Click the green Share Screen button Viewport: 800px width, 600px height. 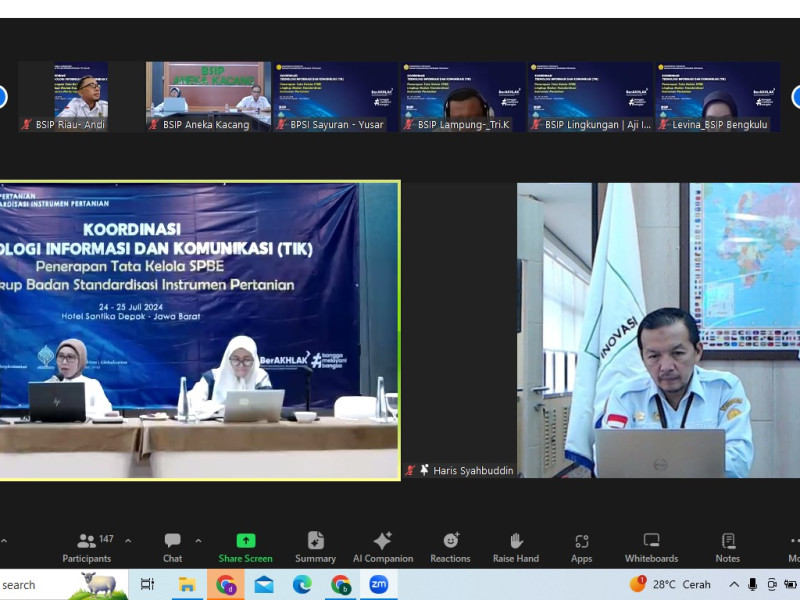pyautogui.click(x=245, y=546)
